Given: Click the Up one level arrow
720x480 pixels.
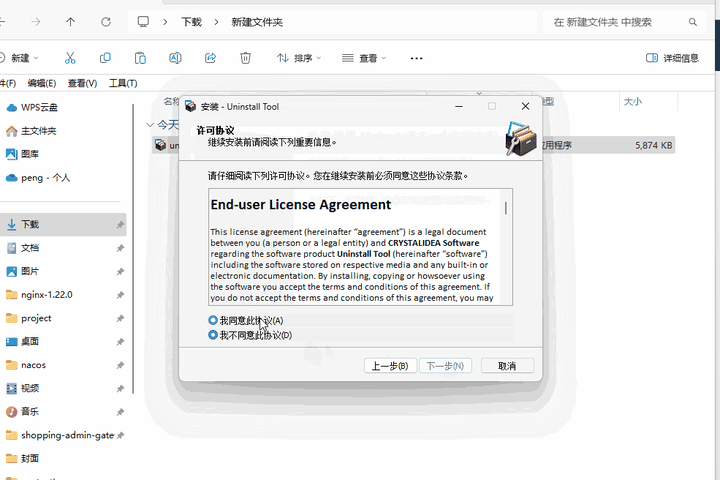Looking at the screenshot, I should 70,22.
